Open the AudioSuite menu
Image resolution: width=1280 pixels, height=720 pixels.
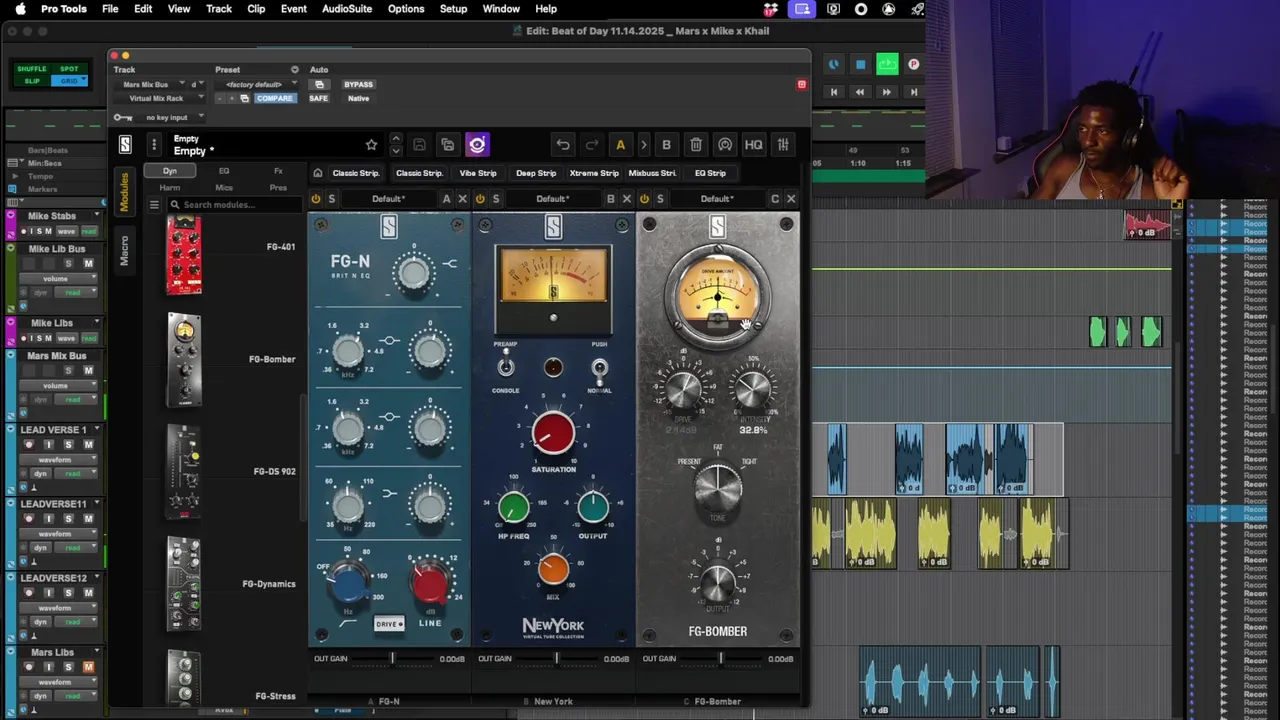pos(347,9)
